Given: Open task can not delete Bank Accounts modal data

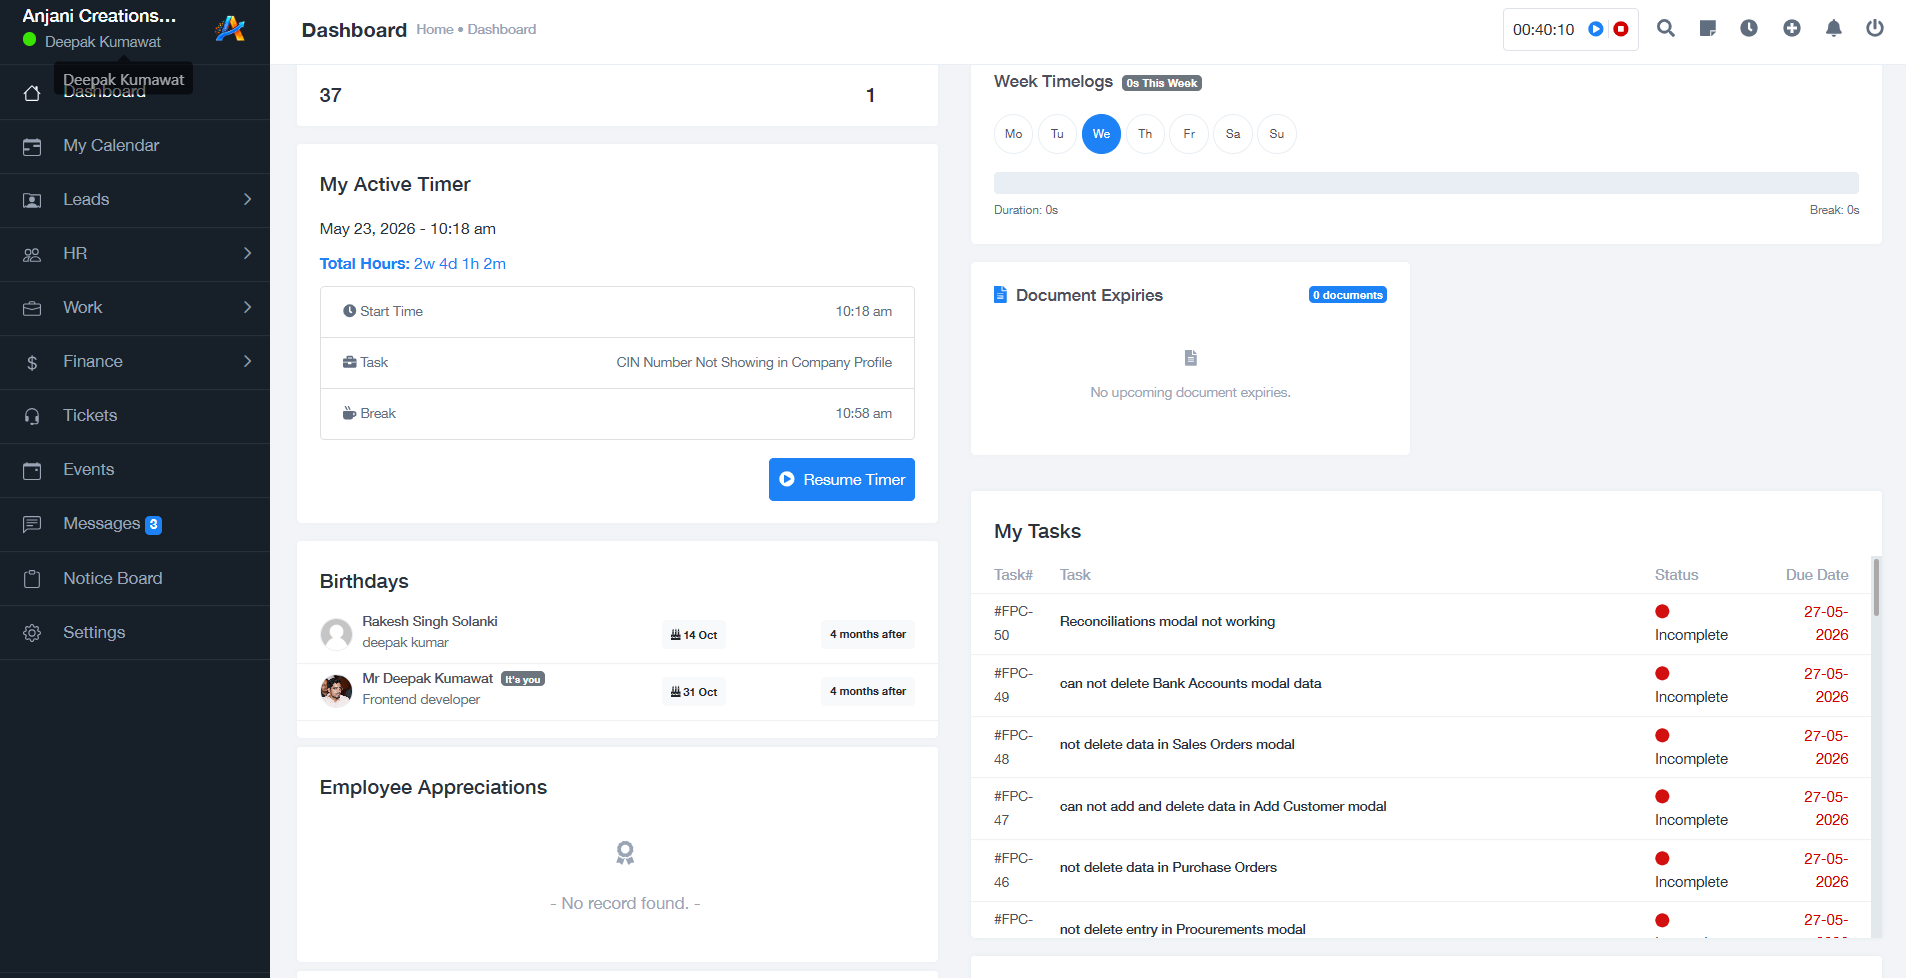Looking at the screenshot, I should pos(1190,683).
